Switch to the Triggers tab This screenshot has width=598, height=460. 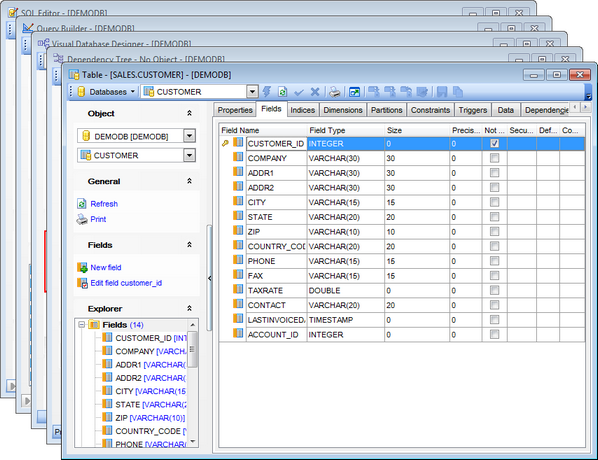(473, 110)
